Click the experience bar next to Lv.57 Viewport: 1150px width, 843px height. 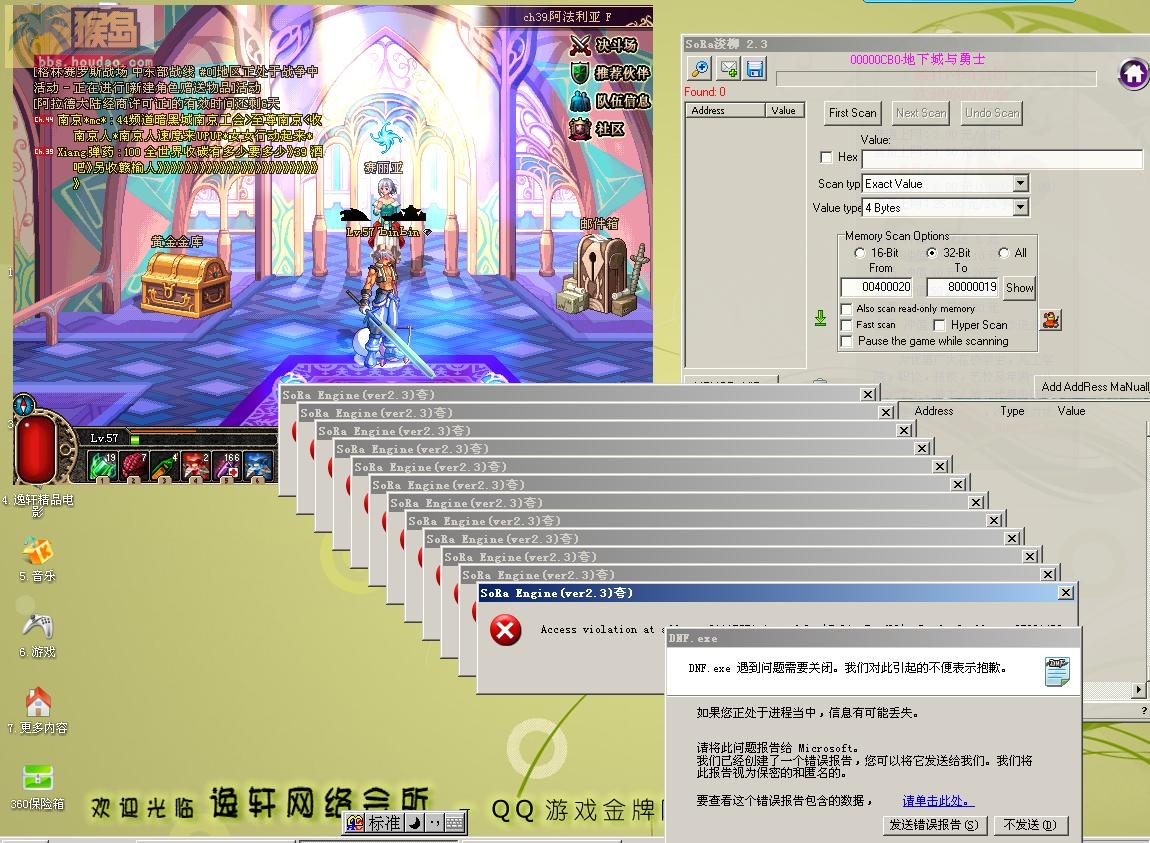pyautogui.click(x=203, y=439)
